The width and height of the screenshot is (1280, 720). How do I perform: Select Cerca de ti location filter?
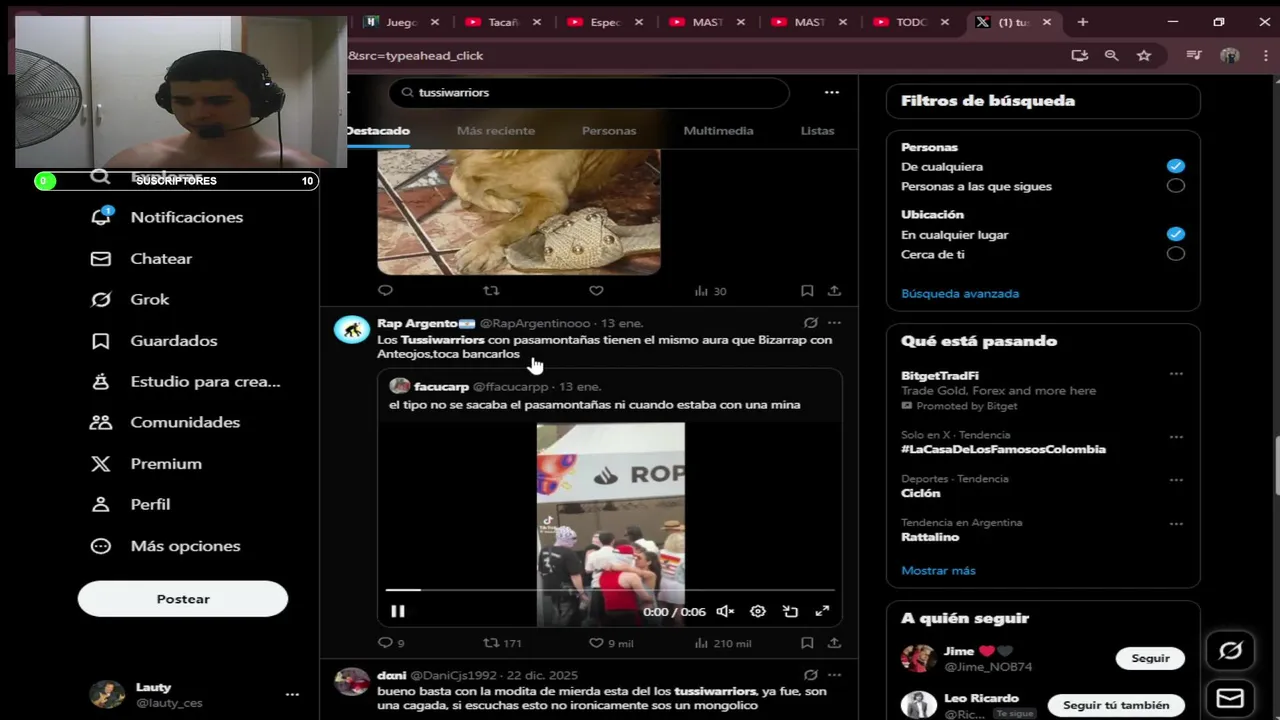(x=1176, y=254)
